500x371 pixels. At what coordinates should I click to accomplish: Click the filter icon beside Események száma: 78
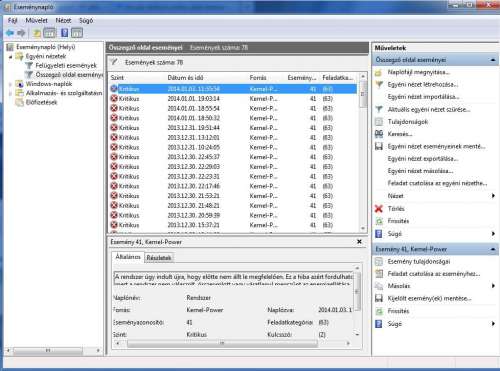tap(114, 62)
